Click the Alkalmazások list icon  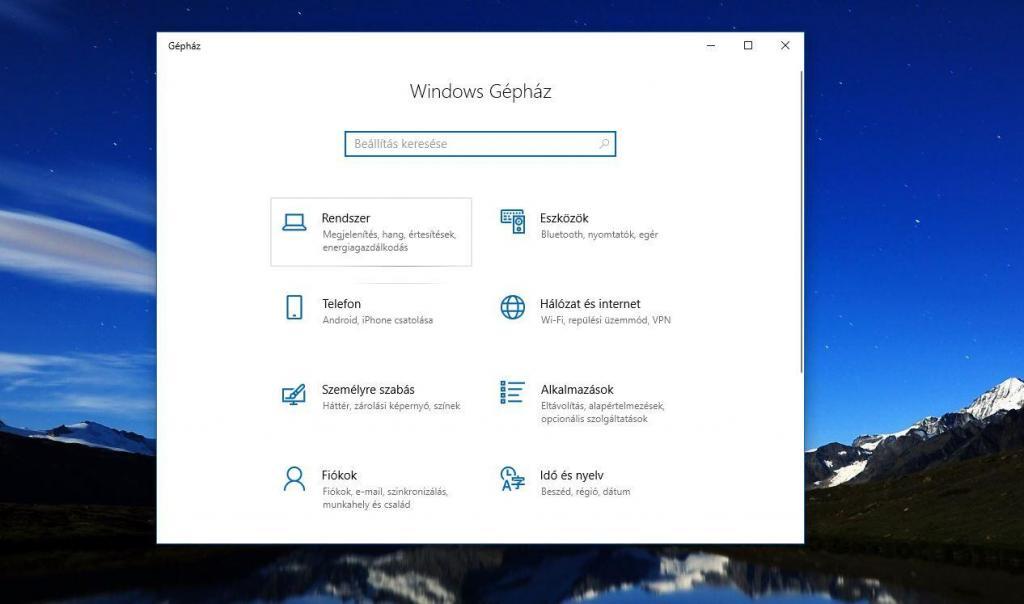coord(512,393)
